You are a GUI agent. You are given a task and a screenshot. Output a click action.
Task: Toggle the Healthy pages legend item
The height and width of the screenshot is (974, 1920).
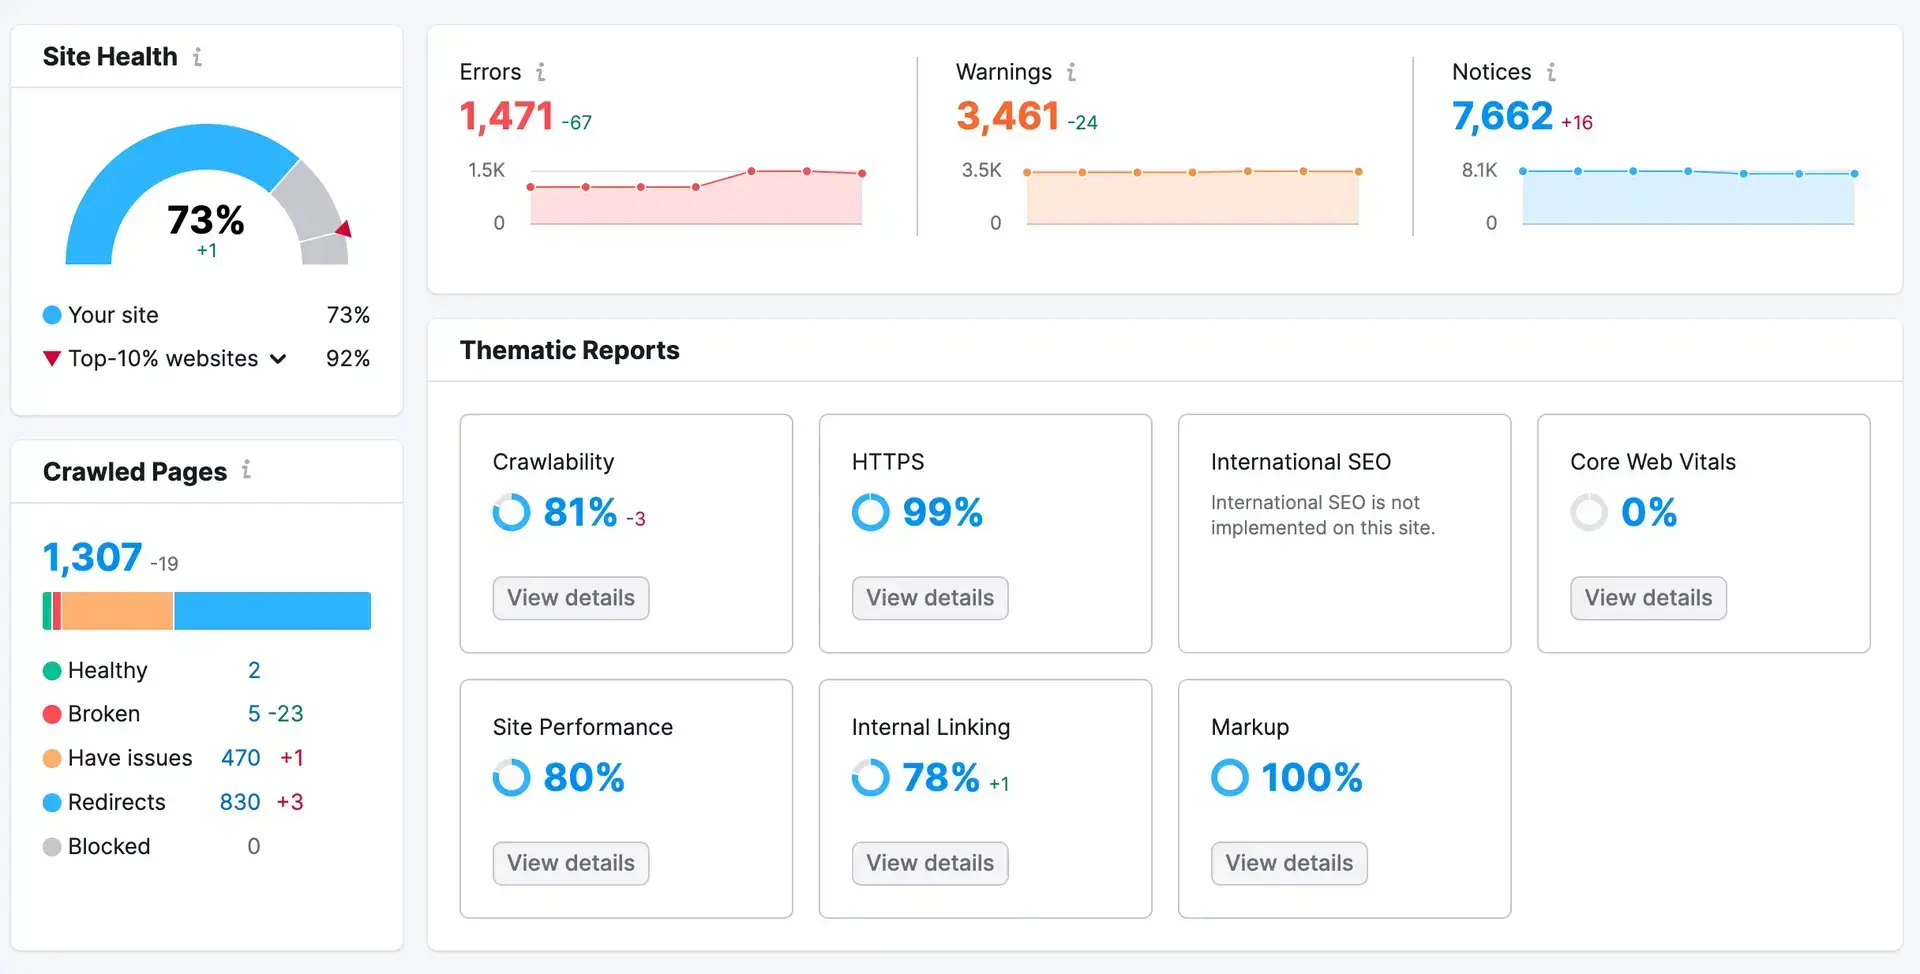106,670
